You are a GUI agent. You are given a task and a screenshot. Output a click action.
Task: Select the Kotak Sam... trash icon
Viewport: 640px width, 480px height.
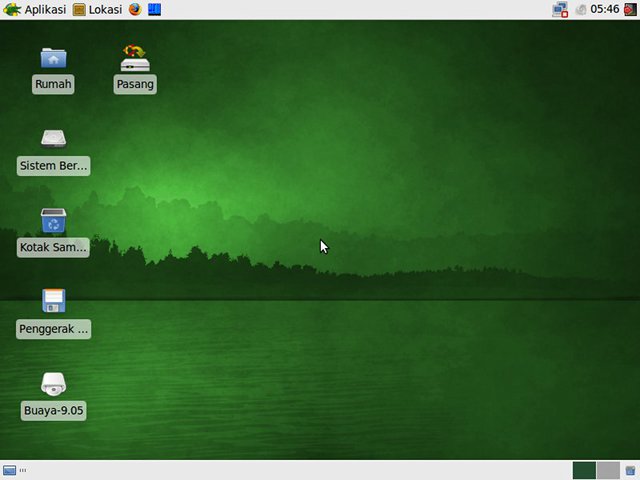53,220
